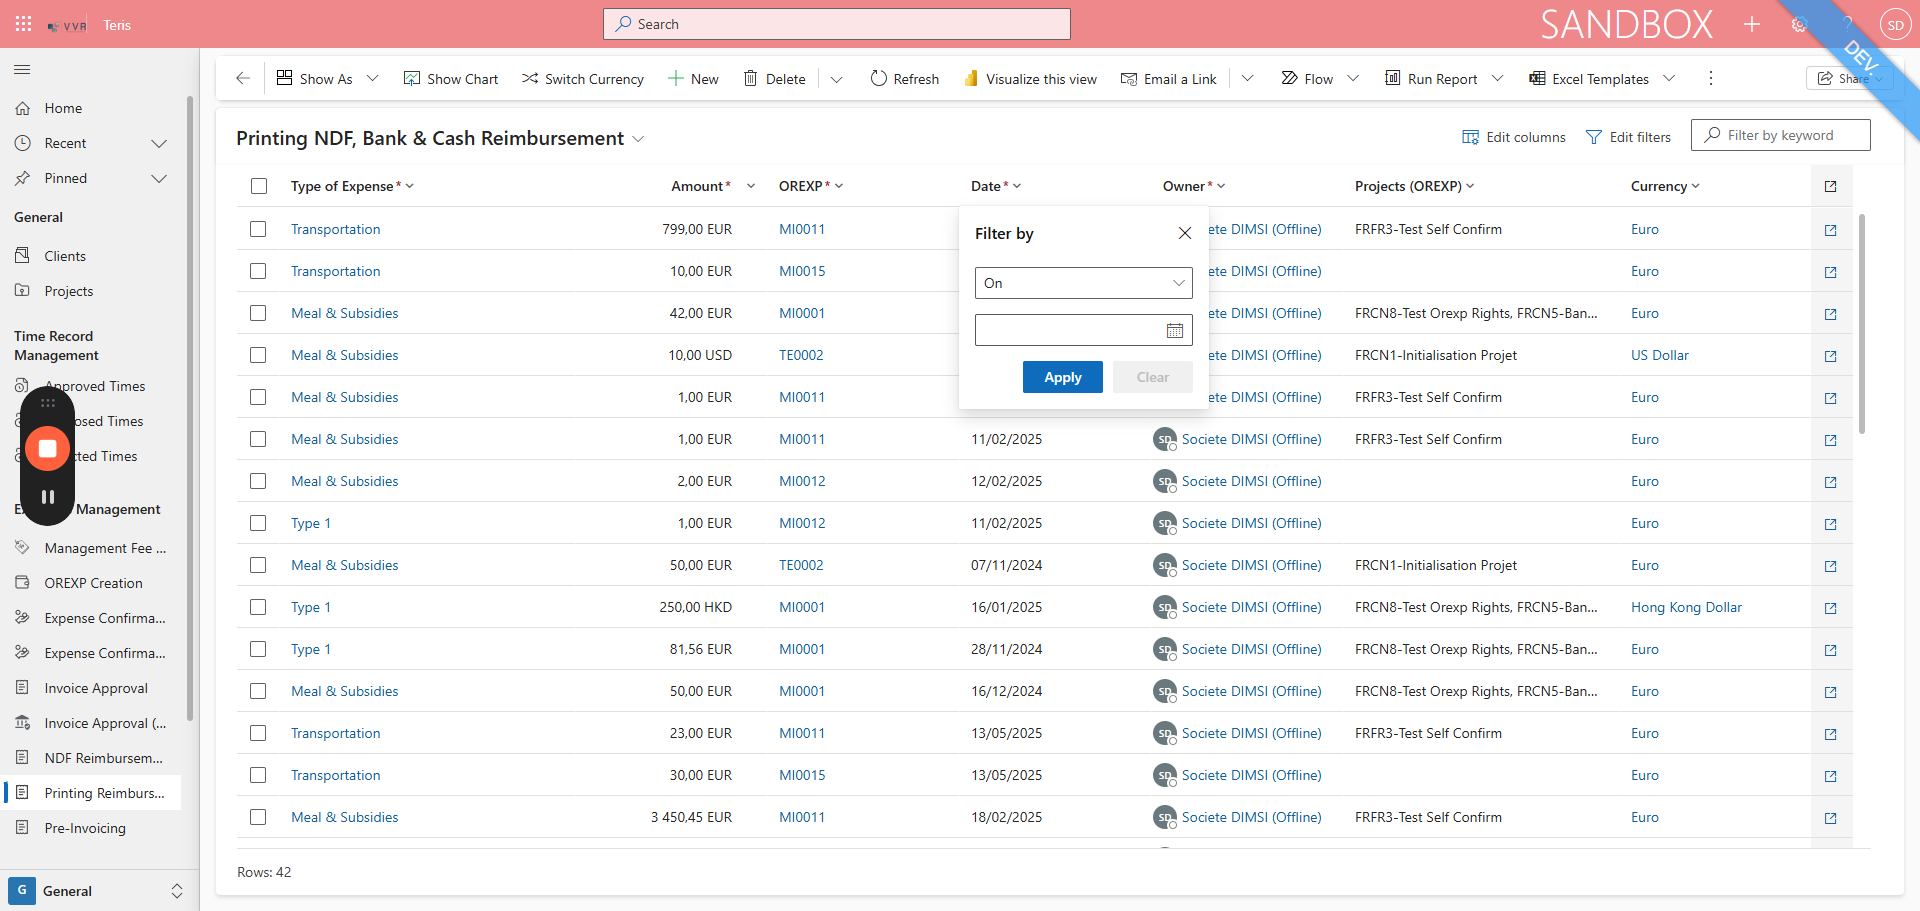The width and height of the screenshot is (1920, 911).
Task: Click the Delete toolbar button
Action: pos(775,78)
